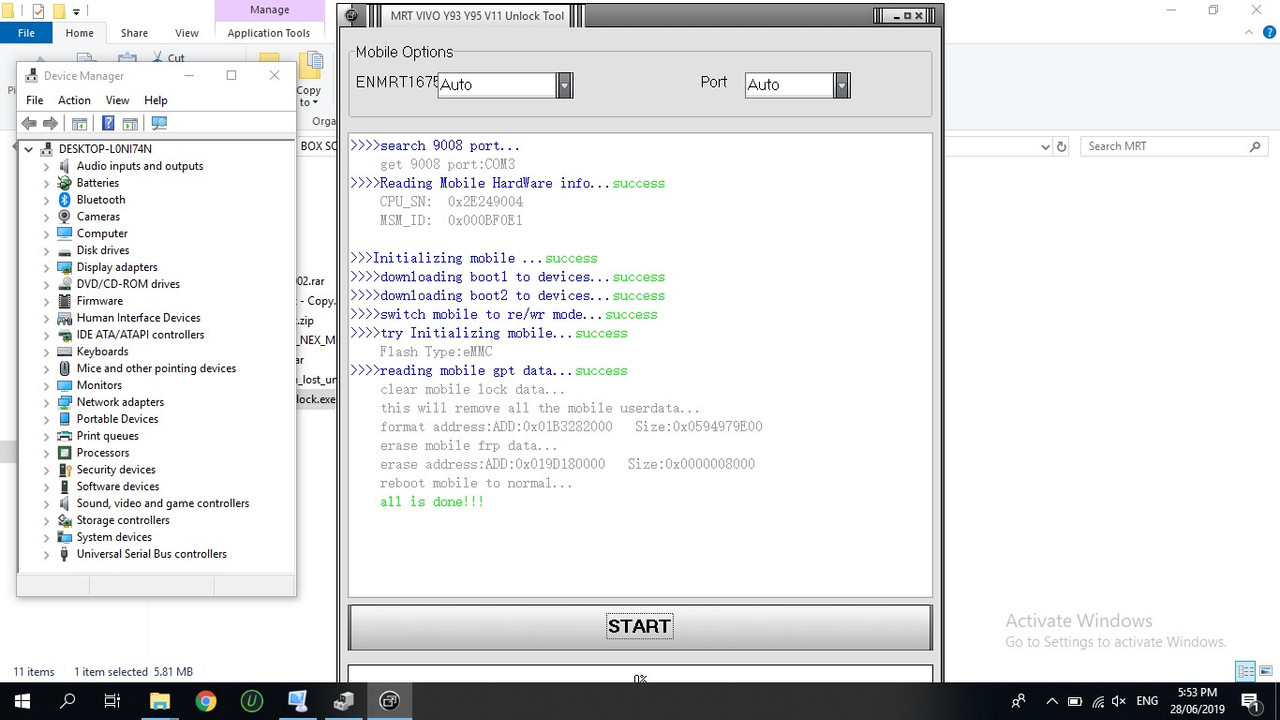
Task: Click the clock showing 5:53 PM
Action: [x=1196, y=693]
